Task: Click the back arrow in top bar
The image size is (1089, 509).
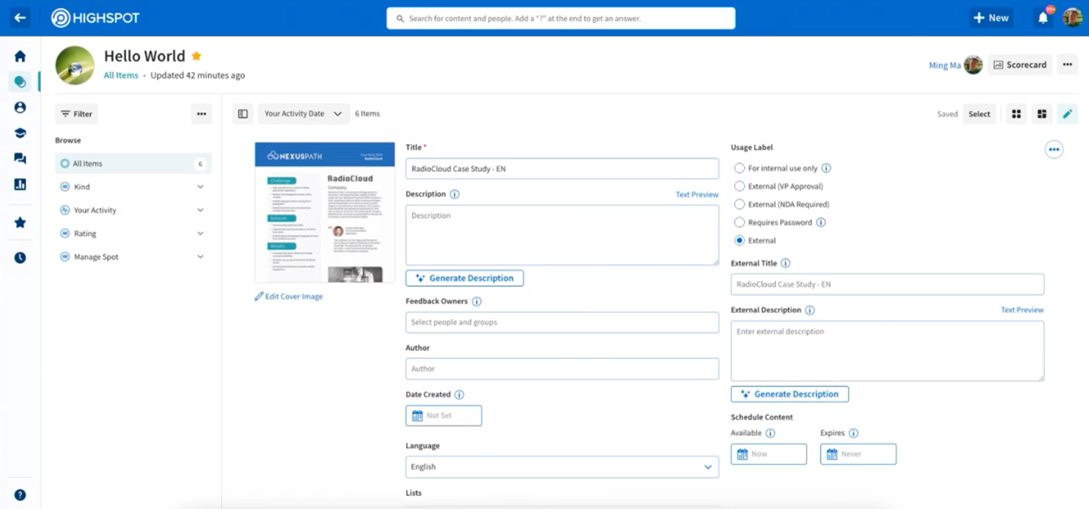Action: click(x=20, y=18)
